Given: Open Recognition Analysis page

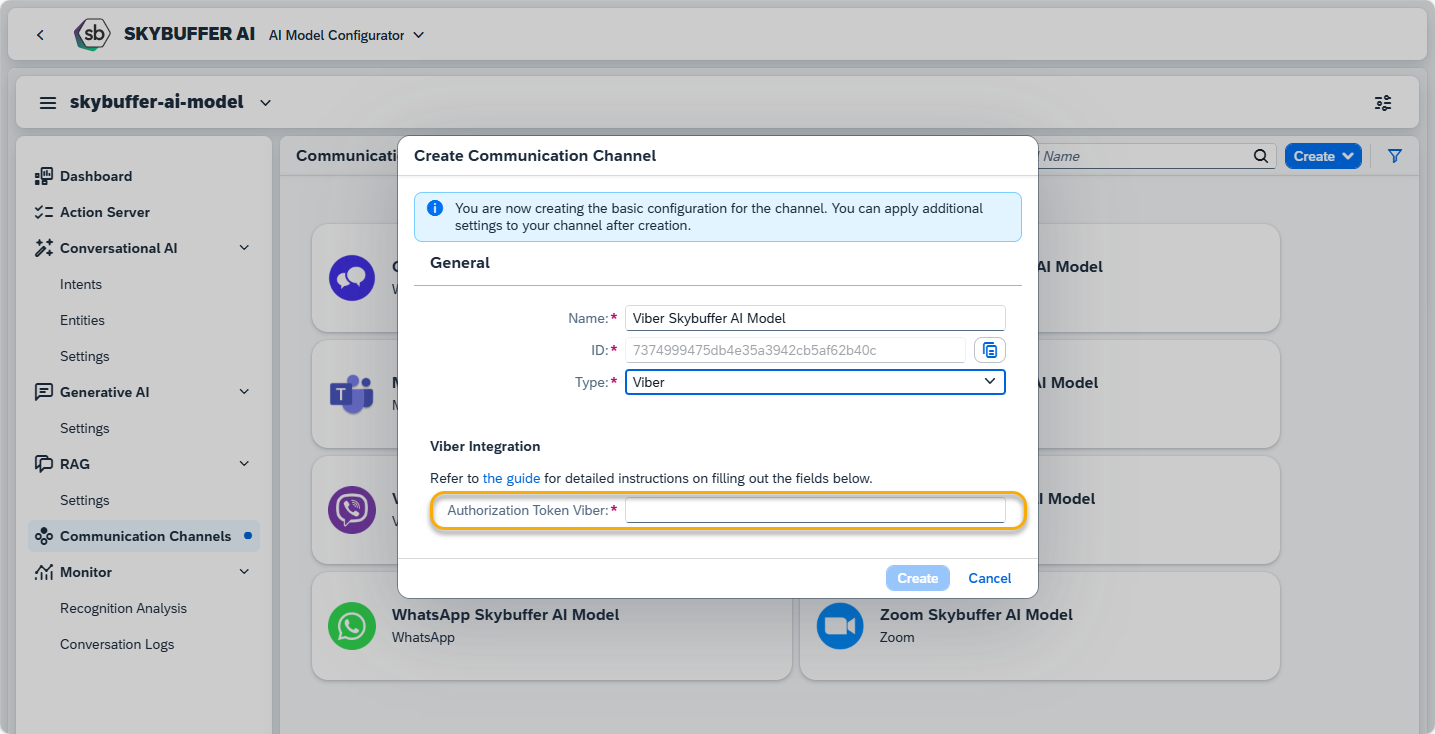Looking at the screenshot, I should [123, 608].
